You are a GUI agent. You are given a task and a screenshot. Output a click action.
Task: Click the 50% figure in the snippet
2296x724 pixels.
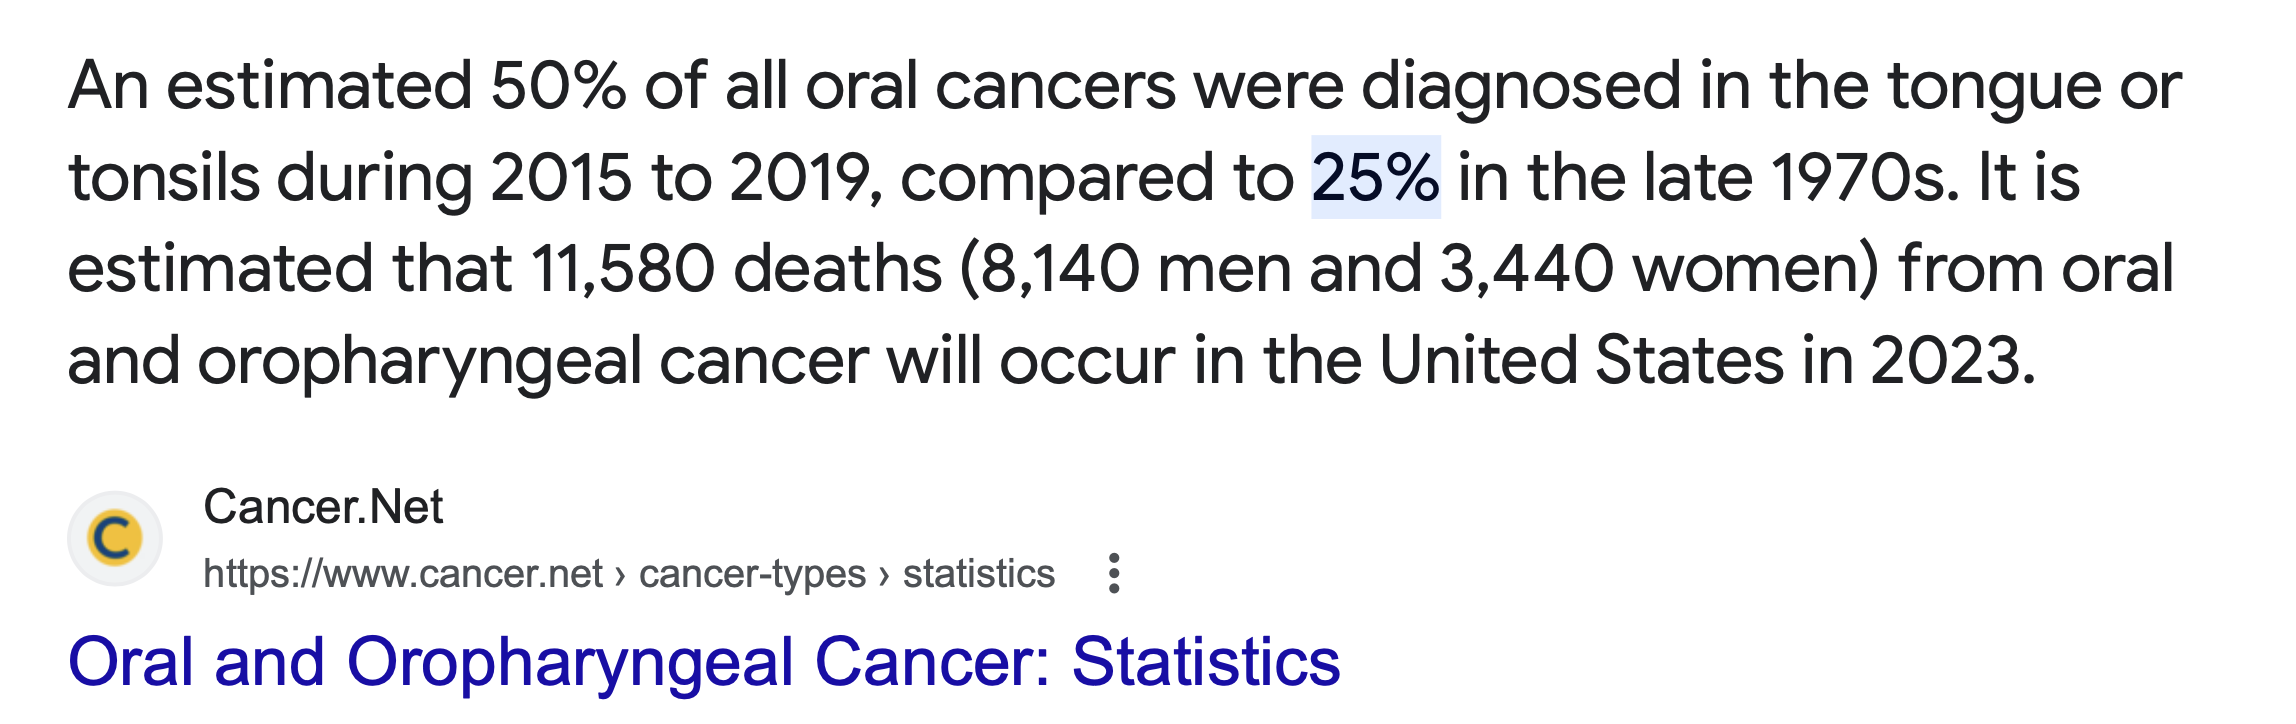pyautogui.click(x=558, y=86)
